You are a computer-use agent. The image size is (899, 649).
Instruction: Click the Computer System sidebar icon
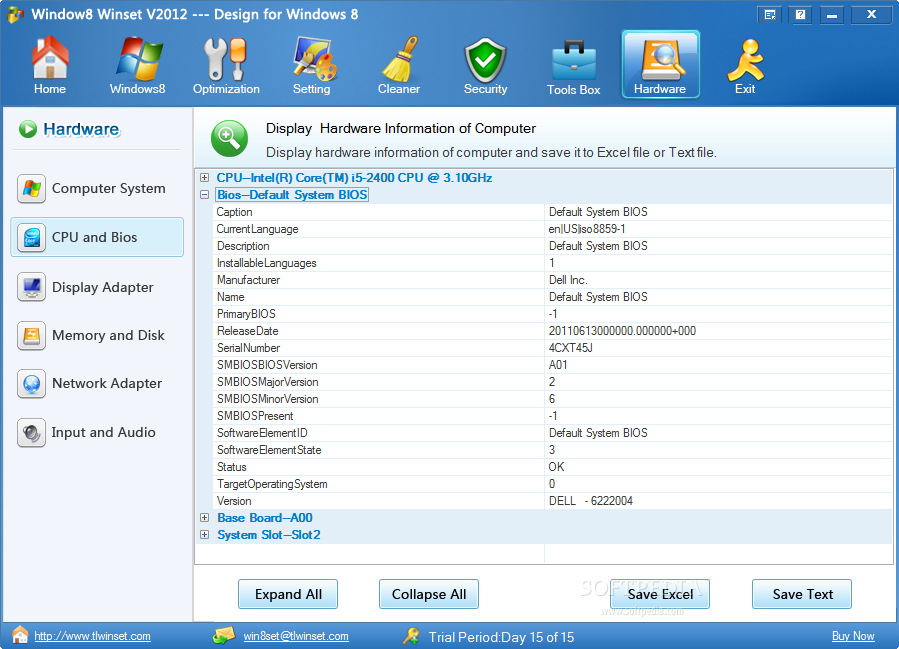click(x=32, y=189)
